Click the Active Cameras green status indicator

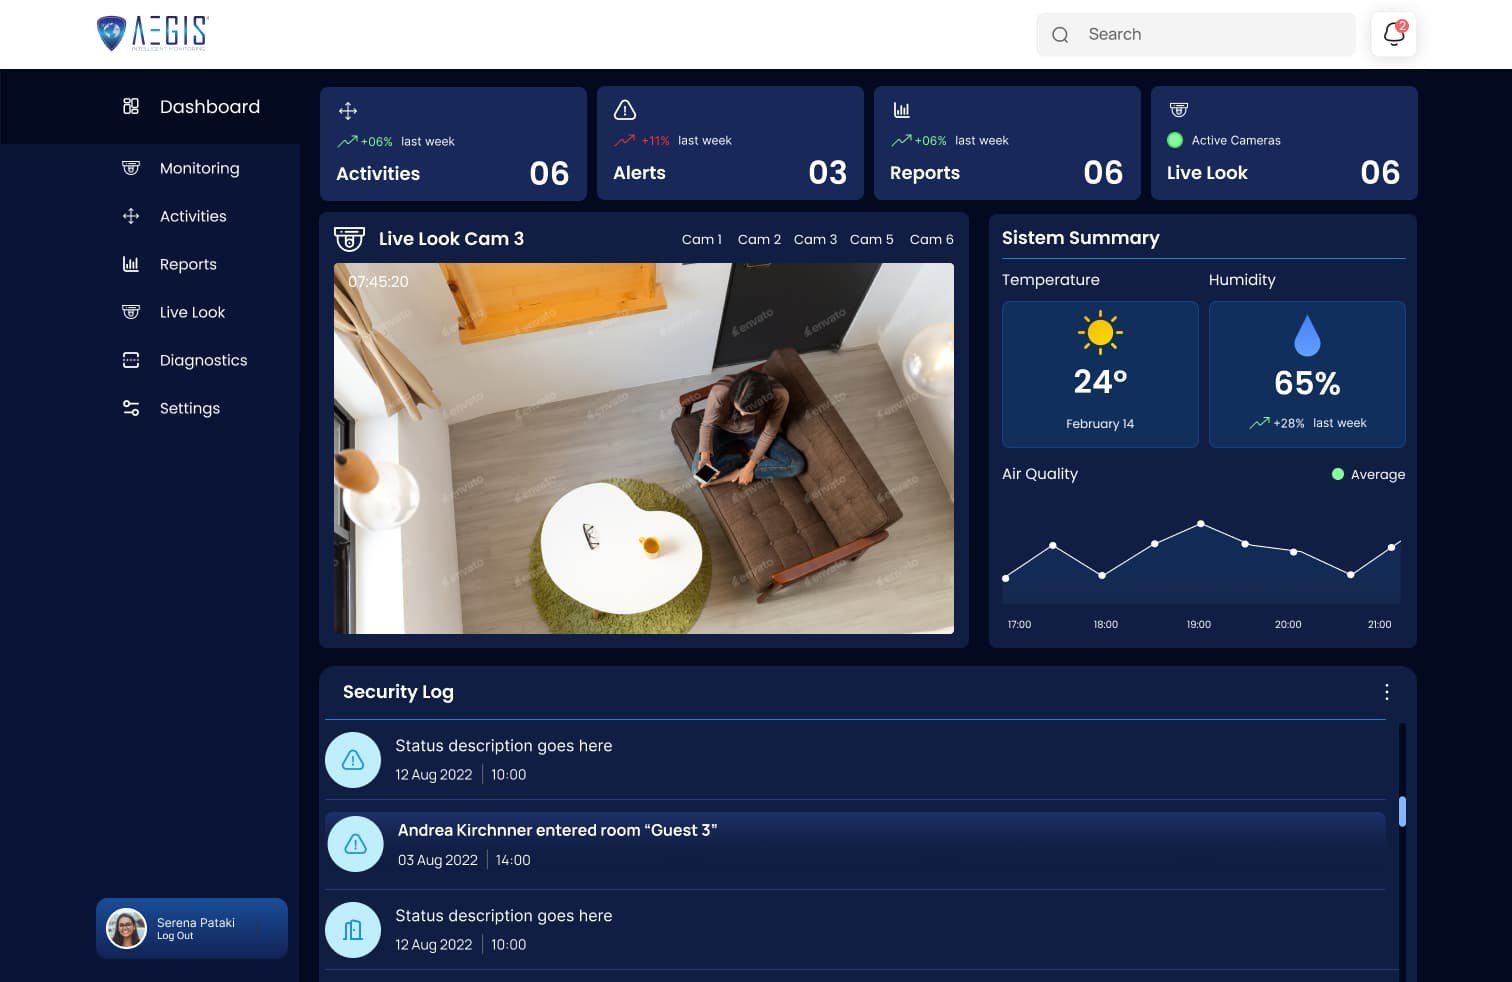click(1174, 140)
